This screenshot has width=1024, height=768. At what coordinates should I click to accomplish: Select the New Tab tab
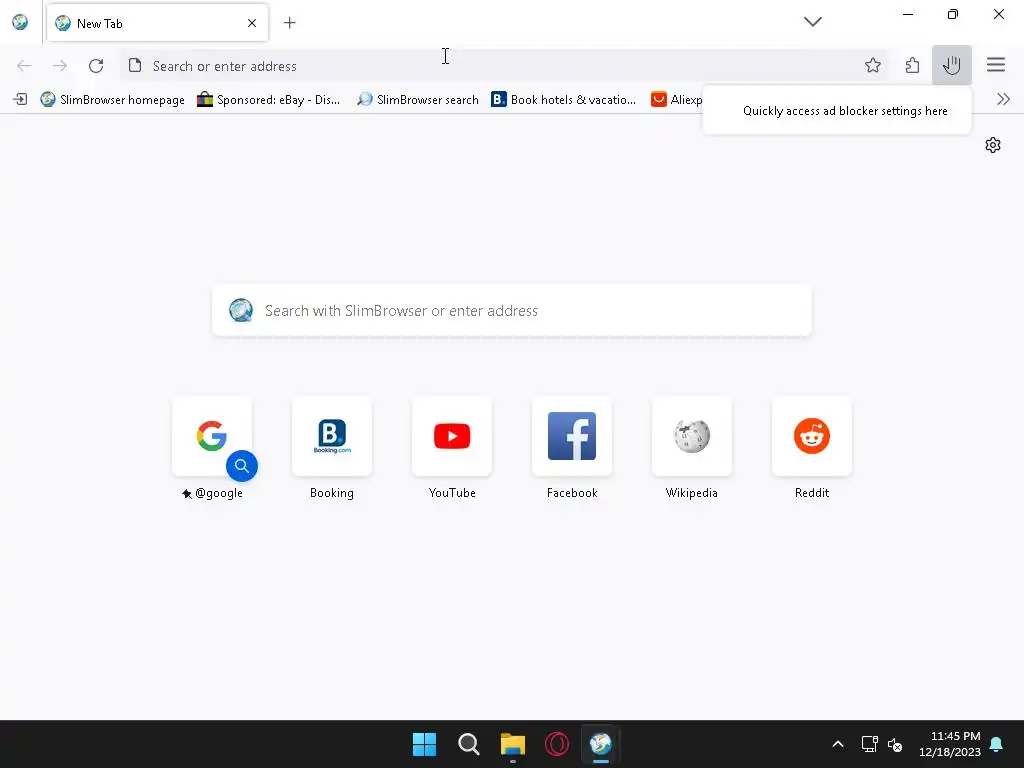(157, 23)
